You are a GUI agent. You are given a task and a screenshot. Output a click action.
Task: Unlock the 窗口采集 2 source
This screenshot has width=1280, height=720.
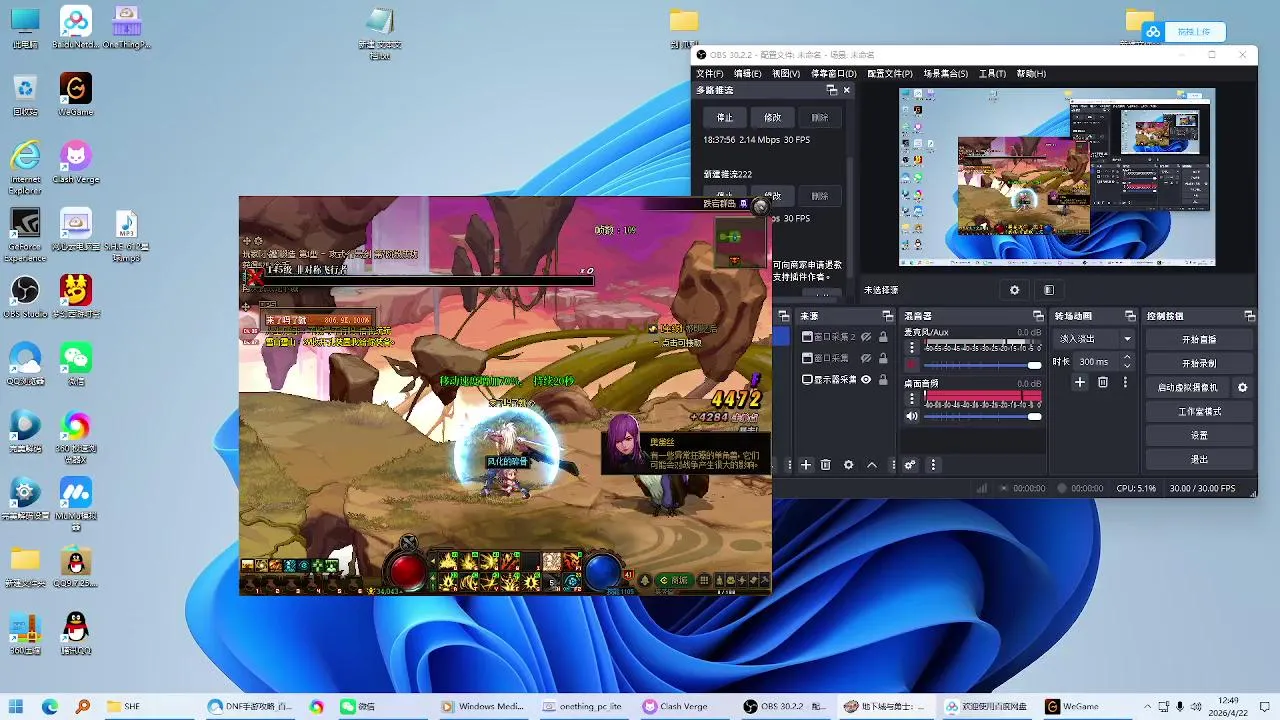click(x=883, y=337)
